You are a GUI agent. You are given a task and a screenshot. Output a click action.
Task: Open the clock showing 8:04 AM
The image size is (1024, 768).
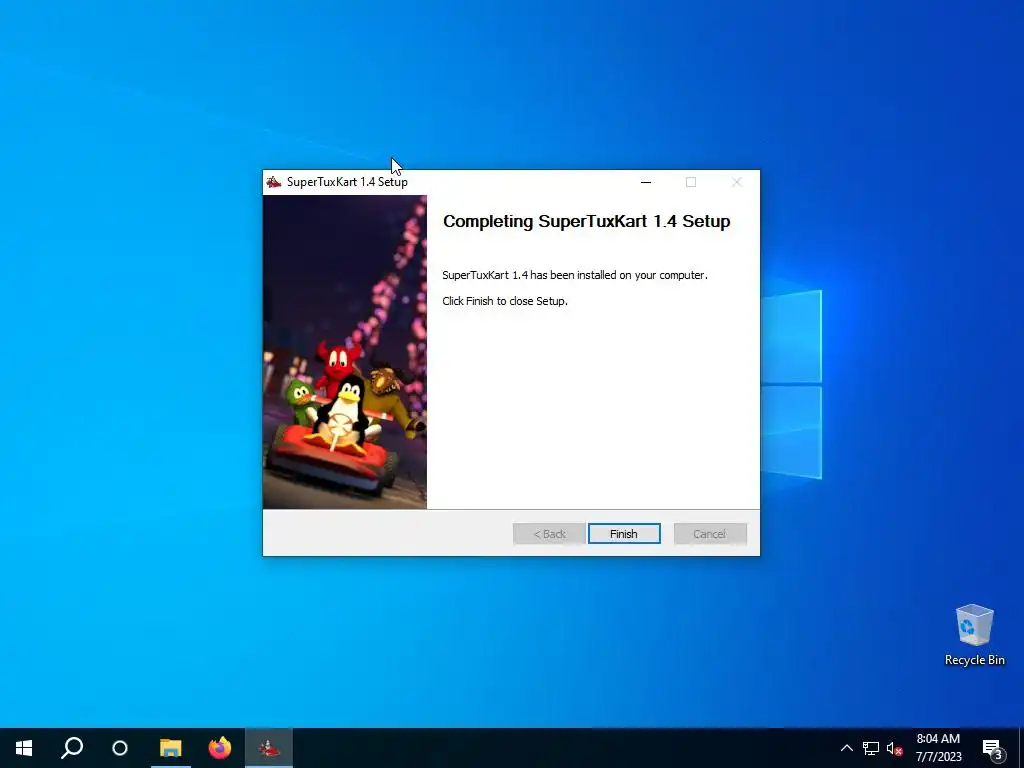pos(938,748)
